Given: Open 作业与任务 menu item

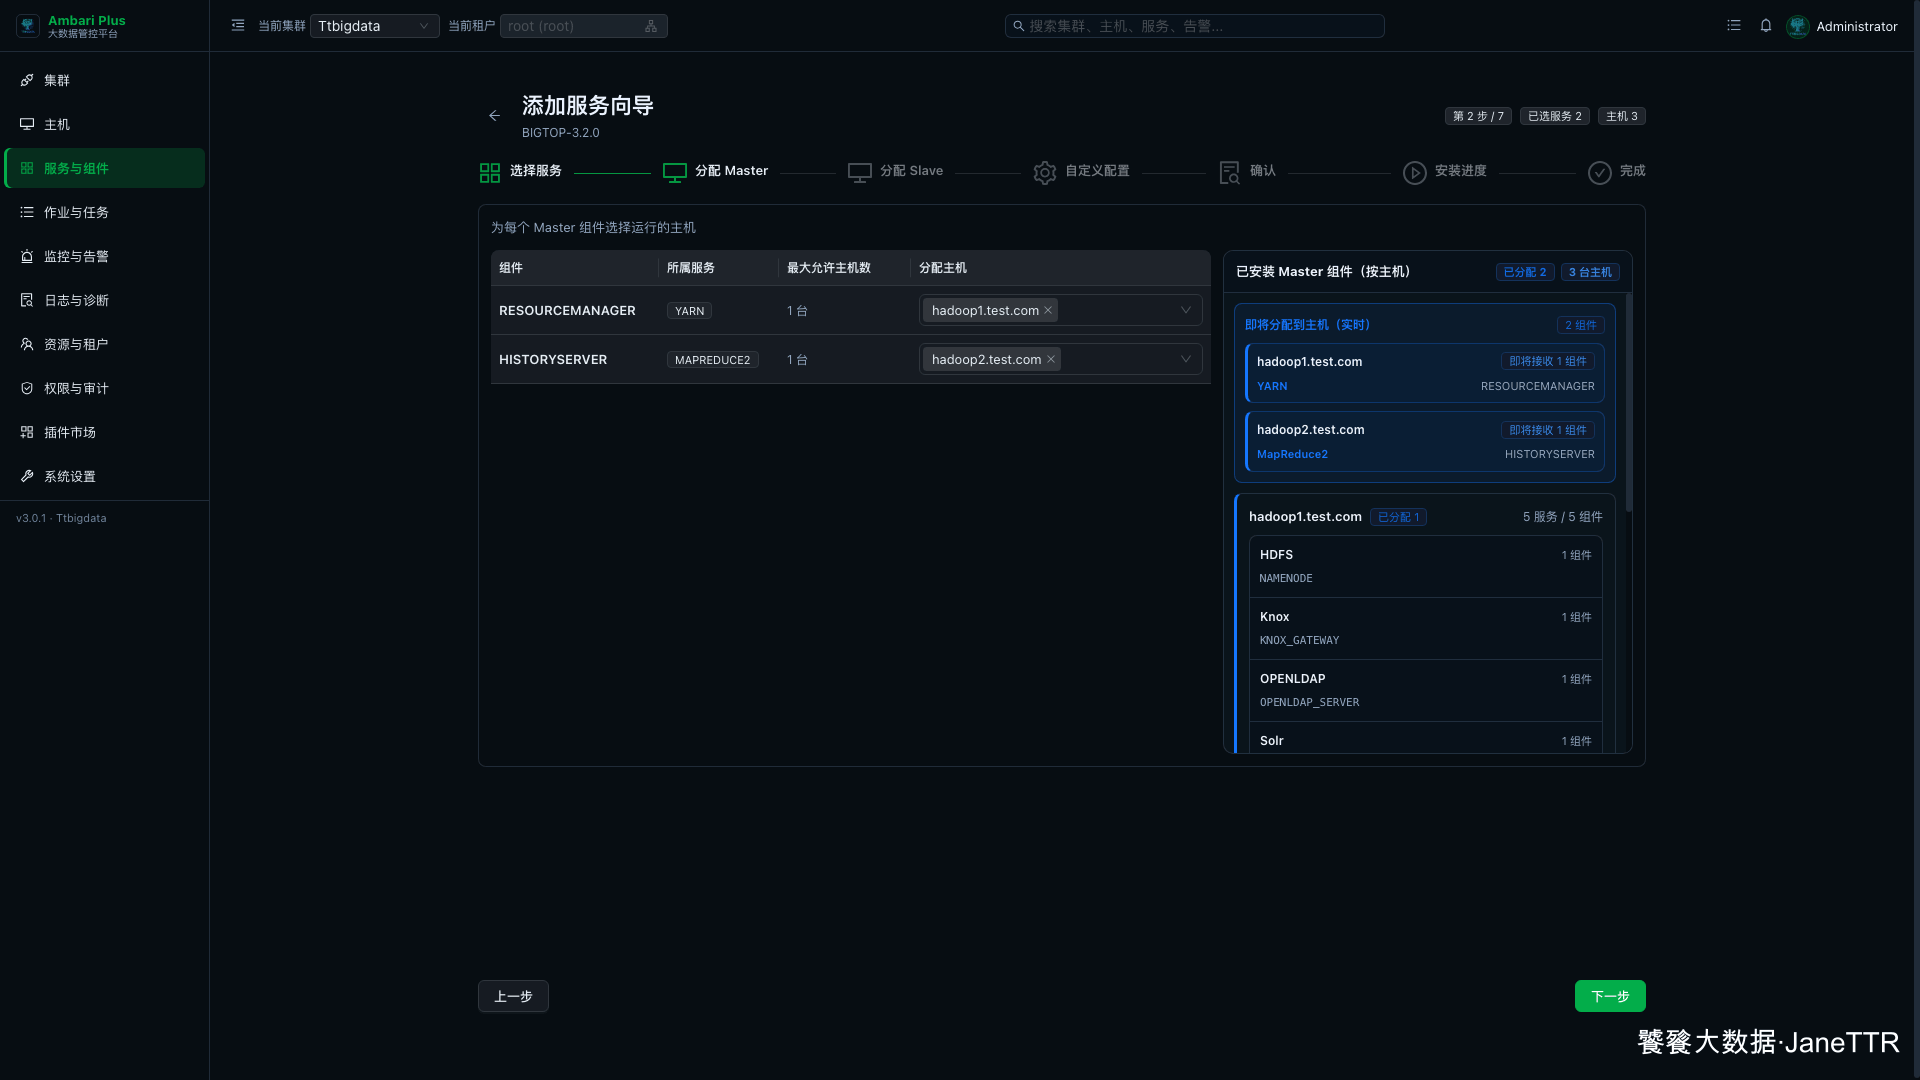Looking at the screenshot, I should pos(105,212).
